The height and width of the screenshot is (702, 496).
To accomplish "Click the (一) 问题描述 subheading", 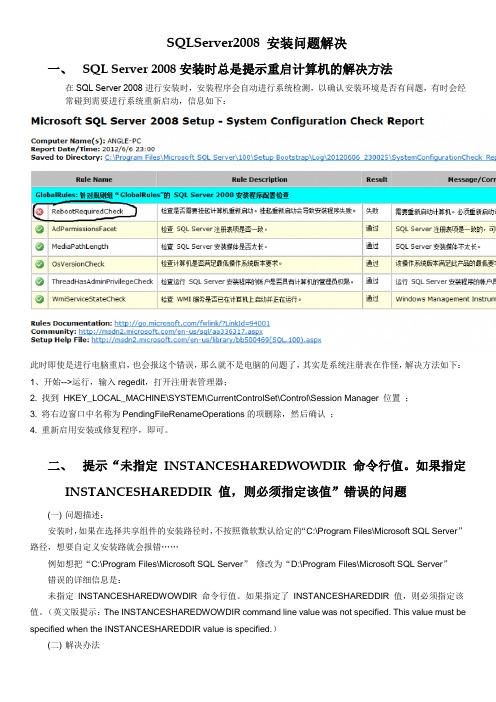I will [x=76, y=515].
